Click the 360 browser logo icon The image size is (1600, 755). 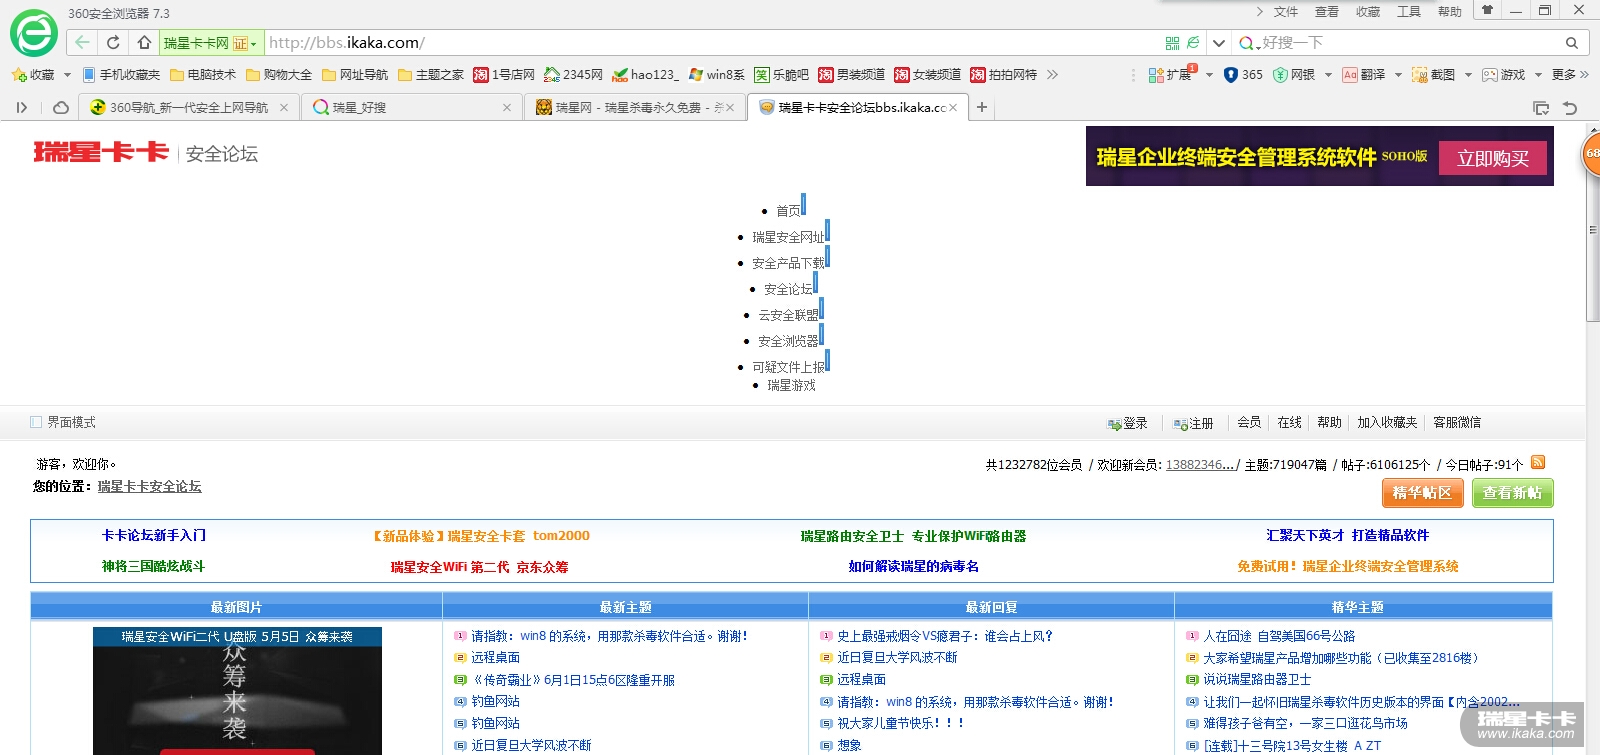(34, 34)
